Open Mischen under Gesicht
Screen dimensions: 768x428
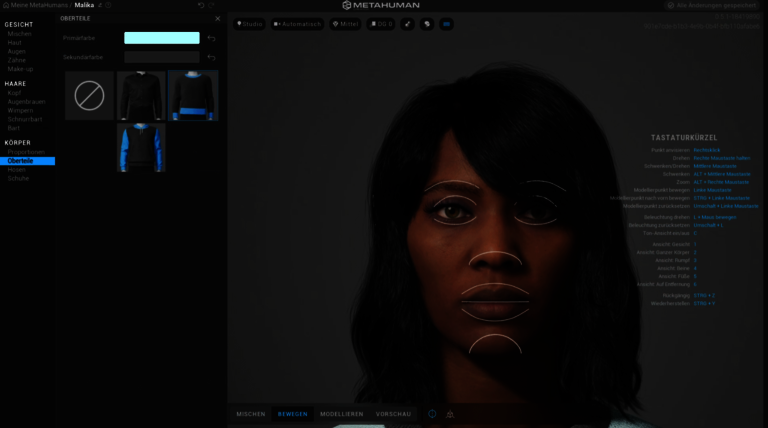(20, 34)
